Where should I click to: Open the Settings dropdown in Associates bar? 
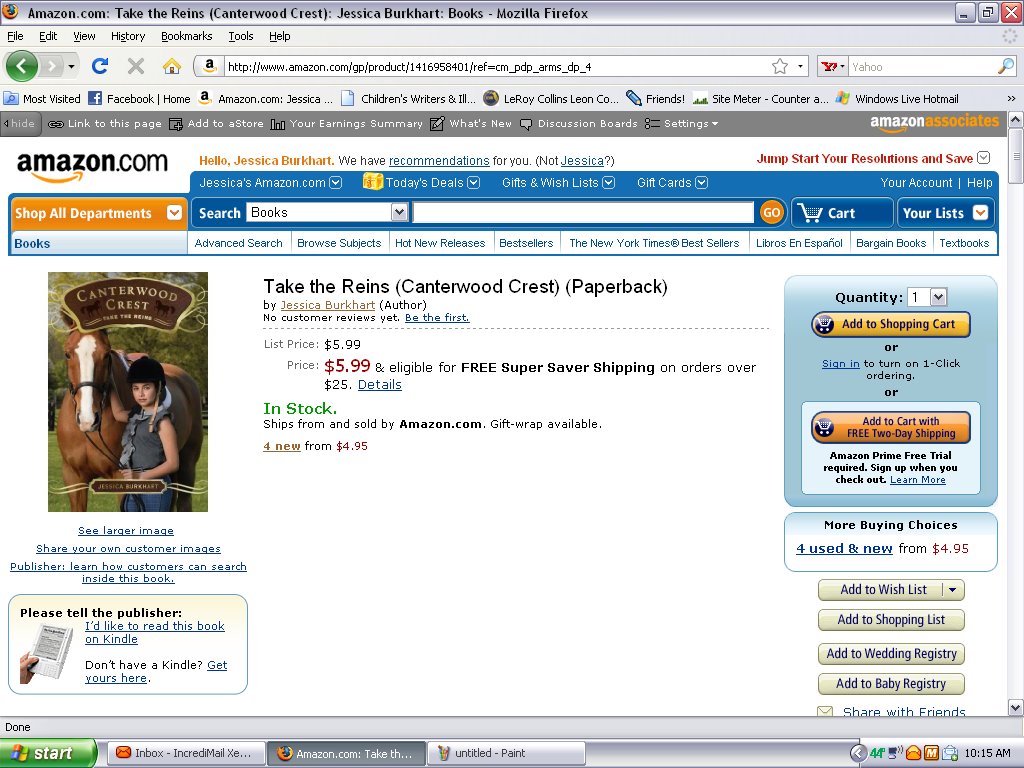682,123
